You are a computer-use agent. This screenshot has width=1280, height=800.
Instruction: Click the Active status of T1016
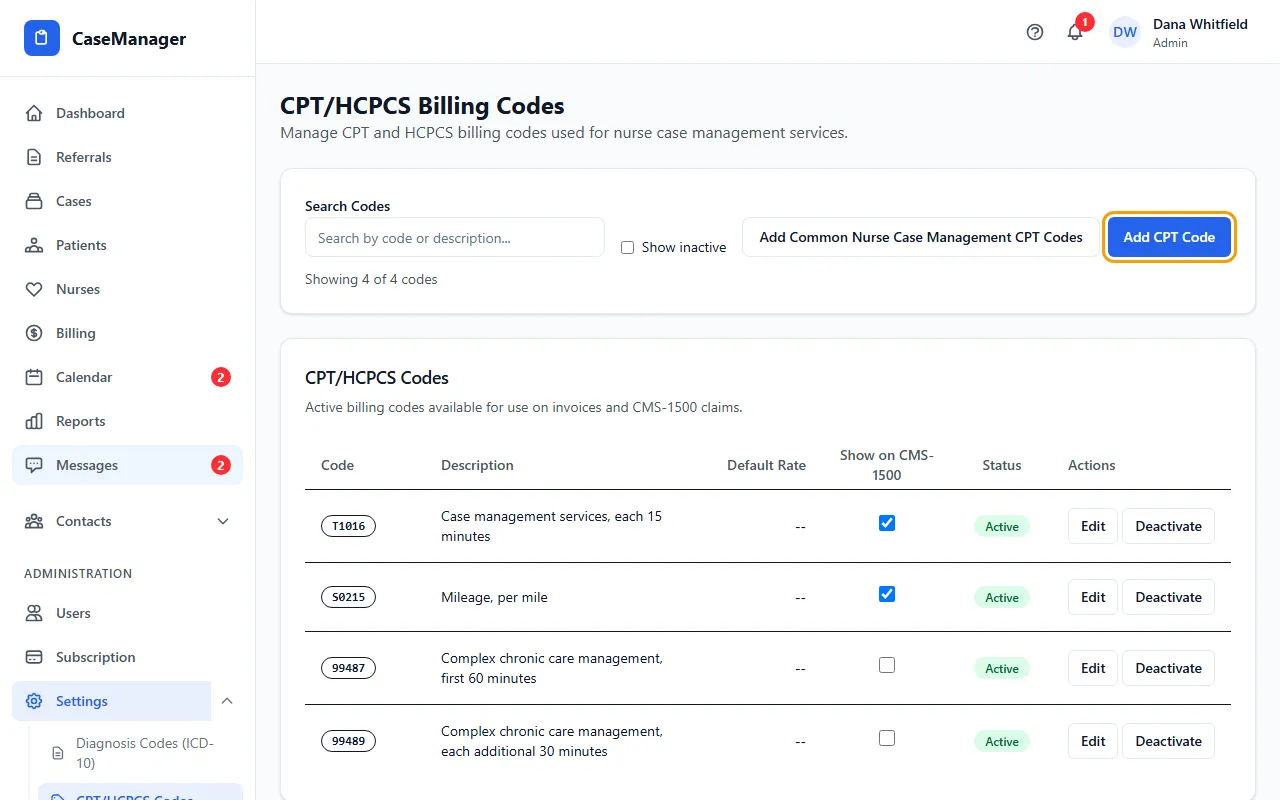pos(1002,527)
